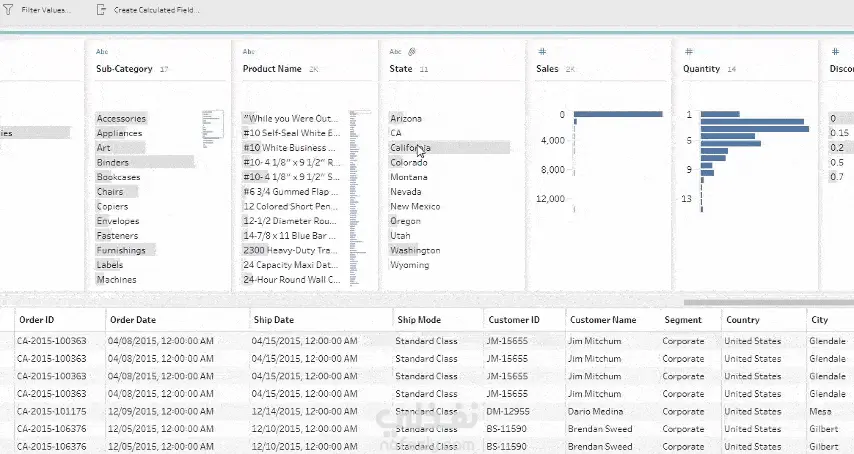The image size is (854, 454).
Task: Click the Product Name mini-map scroll thumbnail
Action: (x=359, y=197)
